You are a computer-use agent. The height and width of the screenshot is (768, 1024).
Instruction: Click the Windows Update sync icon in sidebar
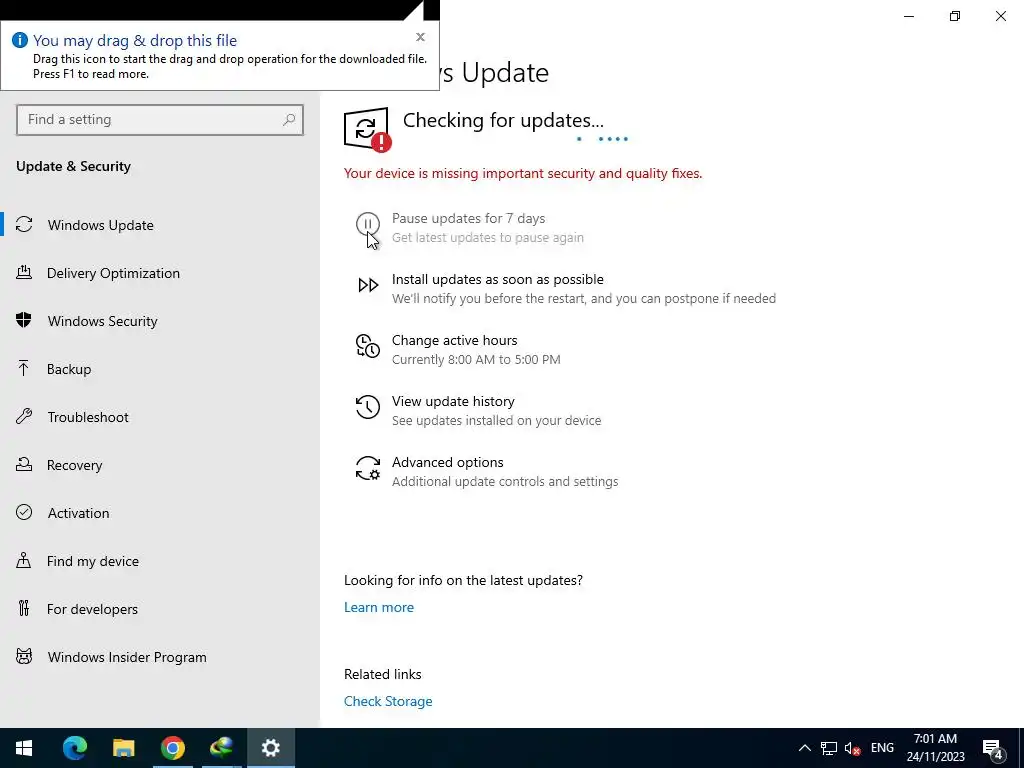(24, 225)
